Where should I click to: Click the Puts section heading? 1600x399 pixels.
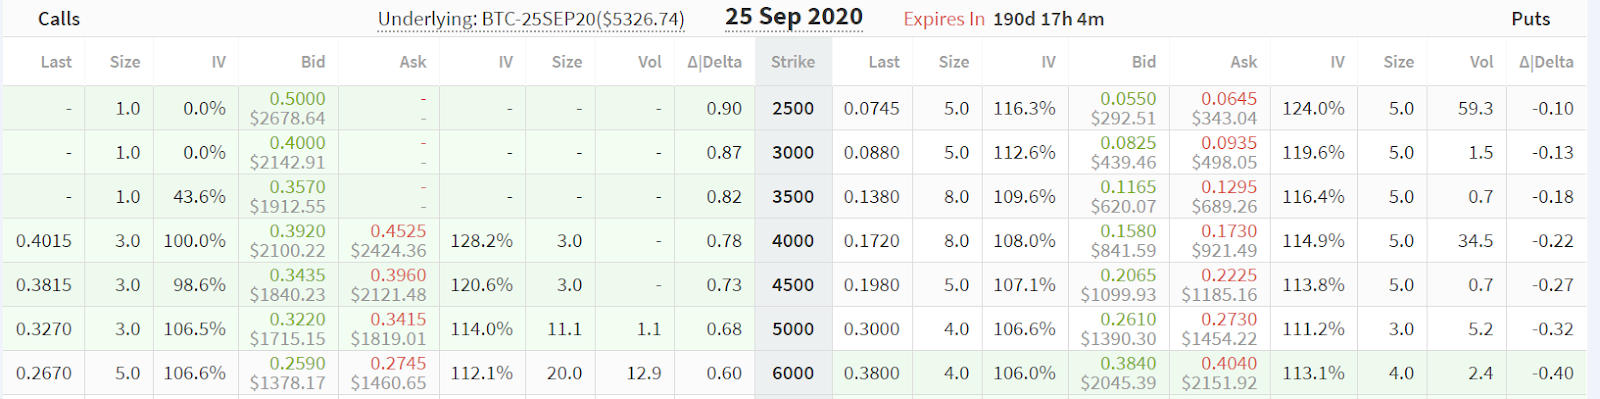pos(1531,19)
